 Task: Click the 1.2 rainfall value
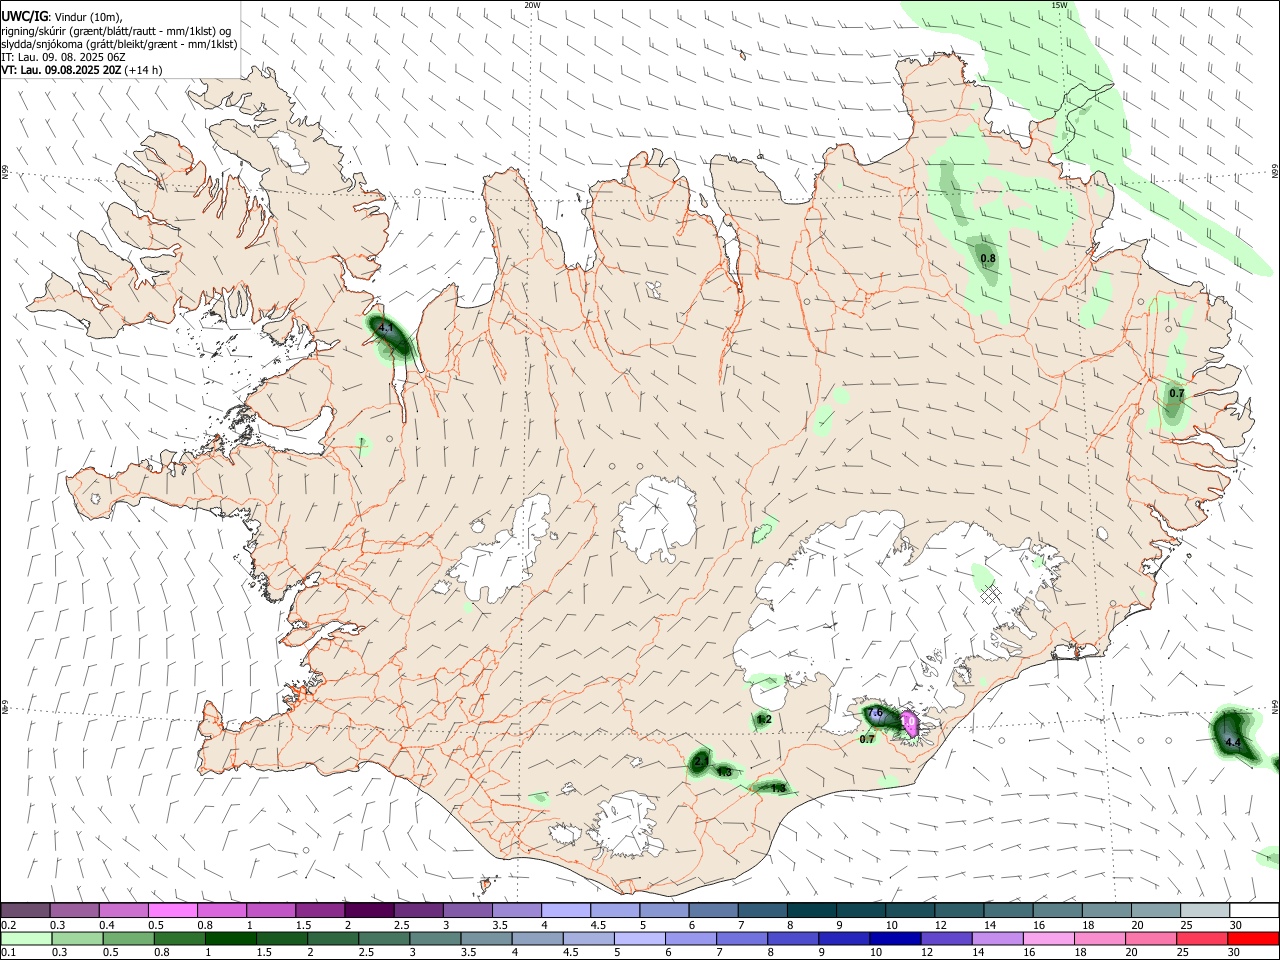[x=764, y=719]
